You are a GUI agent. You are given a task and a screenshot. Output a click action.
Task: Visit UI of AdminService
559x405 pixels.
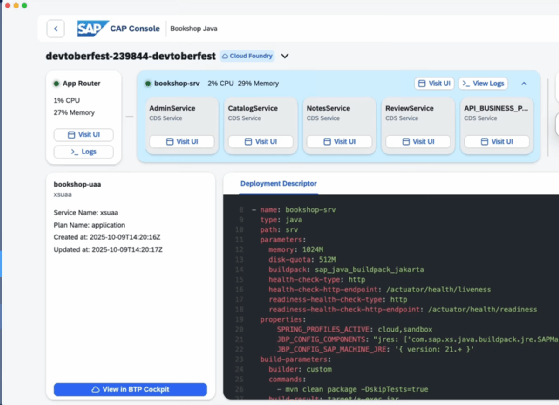[182, 142]
